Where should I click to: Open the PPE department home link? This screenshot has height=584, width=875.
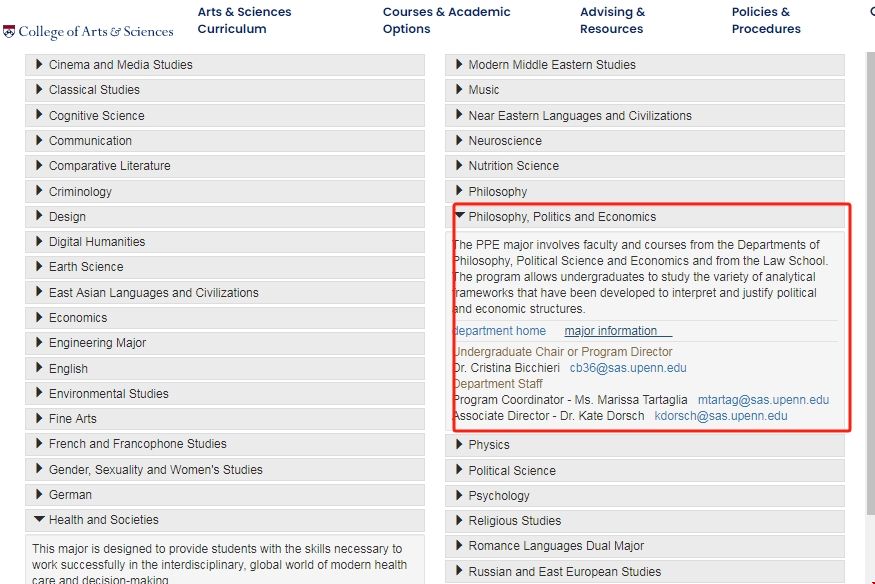(x=500, y=331)
